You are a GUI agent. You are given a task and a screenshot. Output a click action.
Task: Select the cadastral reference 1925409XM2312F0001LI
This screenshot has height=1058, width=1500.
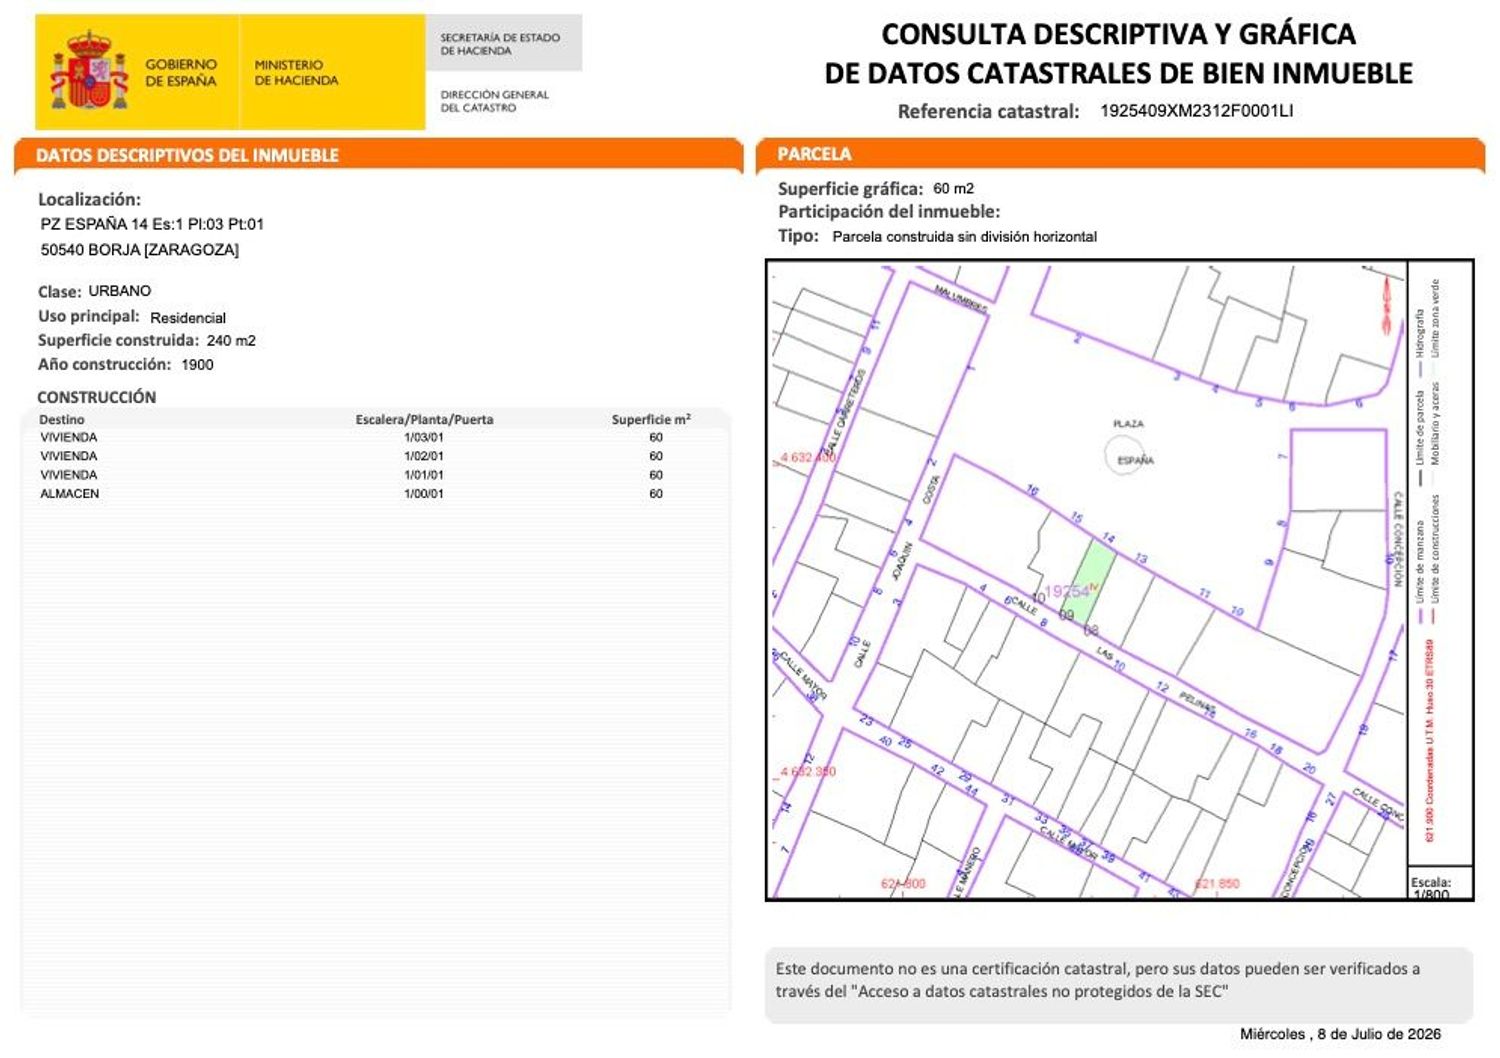tap(1196, 111)
